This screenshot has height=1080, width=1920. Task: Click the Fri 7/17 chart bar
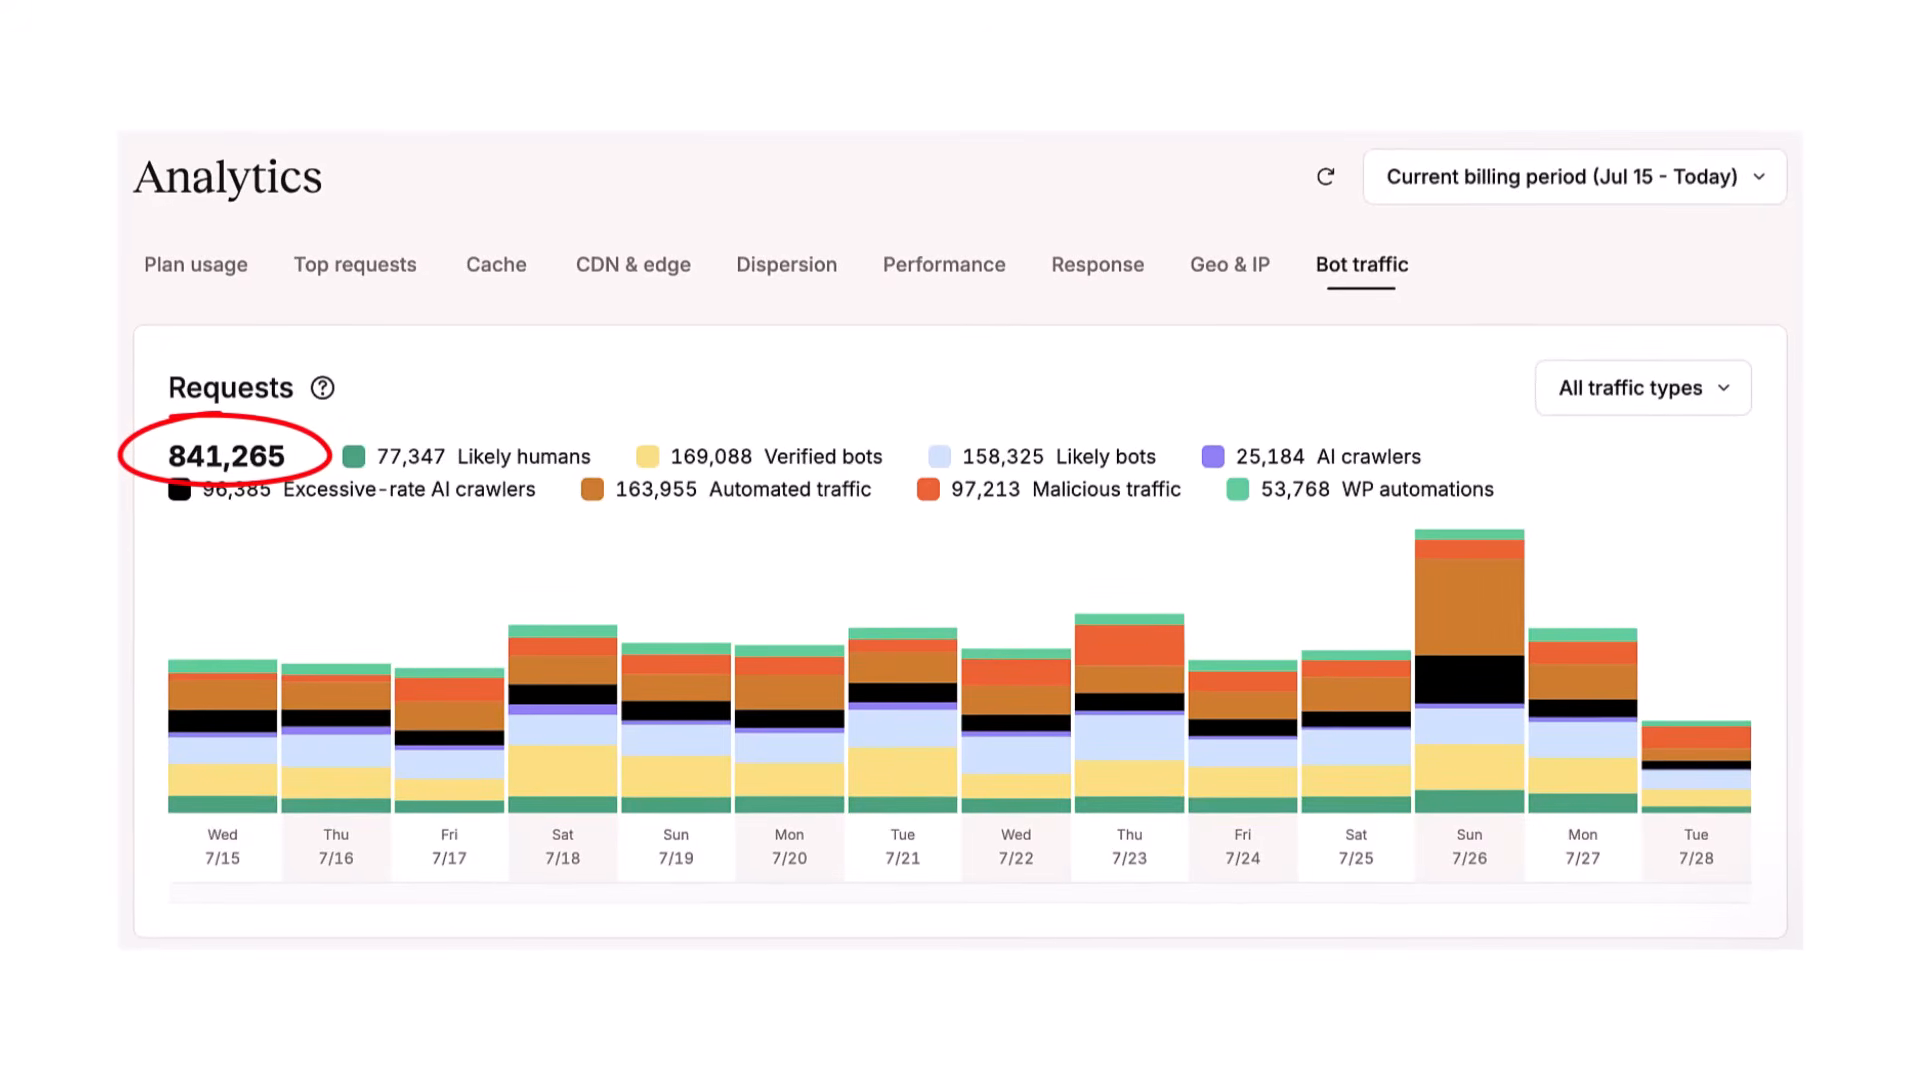pos(449,740)
